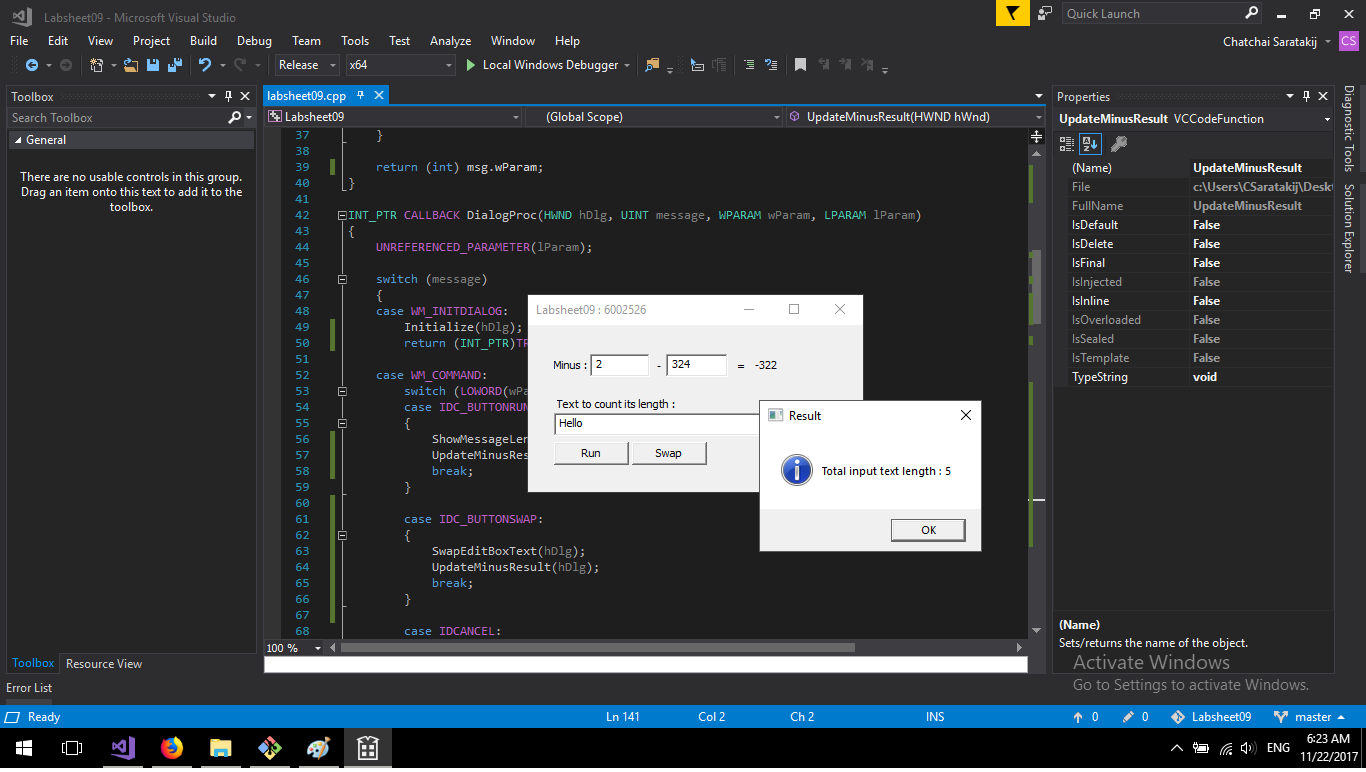Click the Windows Start button
The image size is (1366, 772).
(24, 748)
